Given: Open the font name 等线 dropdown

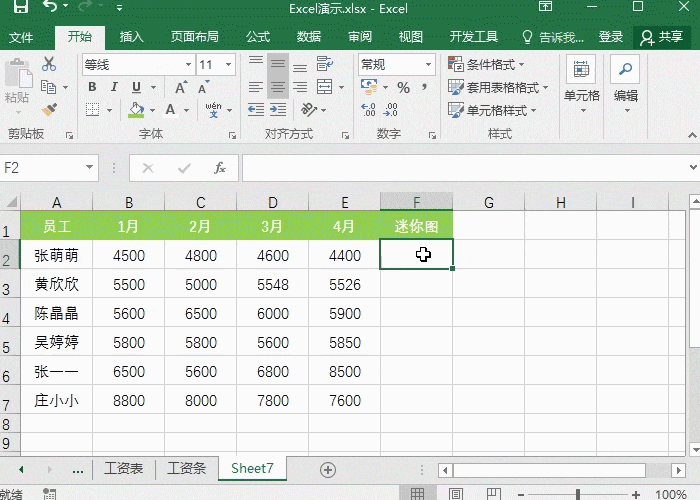Looking at the screenshot, I should [x=187, y=65].
